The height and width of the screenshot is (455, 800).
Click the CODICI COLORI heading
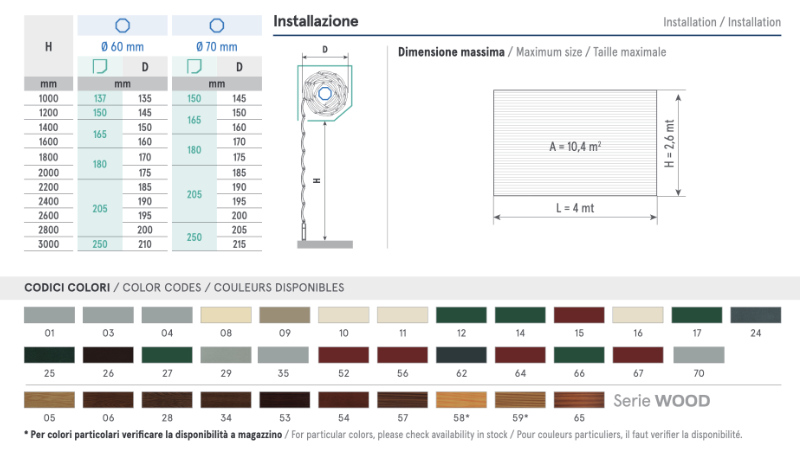coord(67,287)
